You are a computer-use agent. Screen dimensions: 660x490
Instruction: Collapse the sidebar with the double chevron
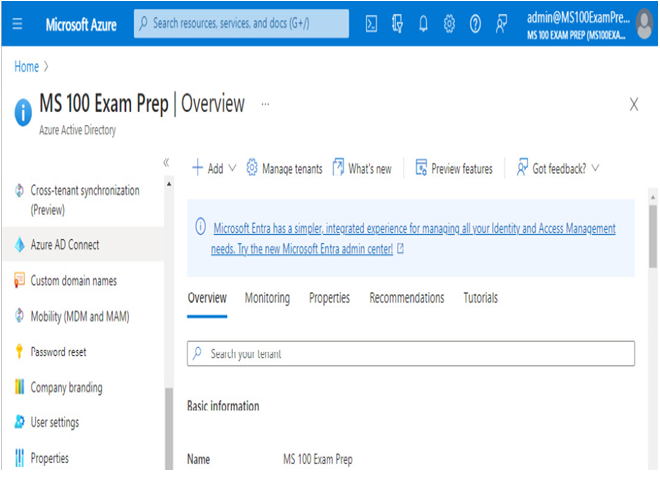click(166, 162)
